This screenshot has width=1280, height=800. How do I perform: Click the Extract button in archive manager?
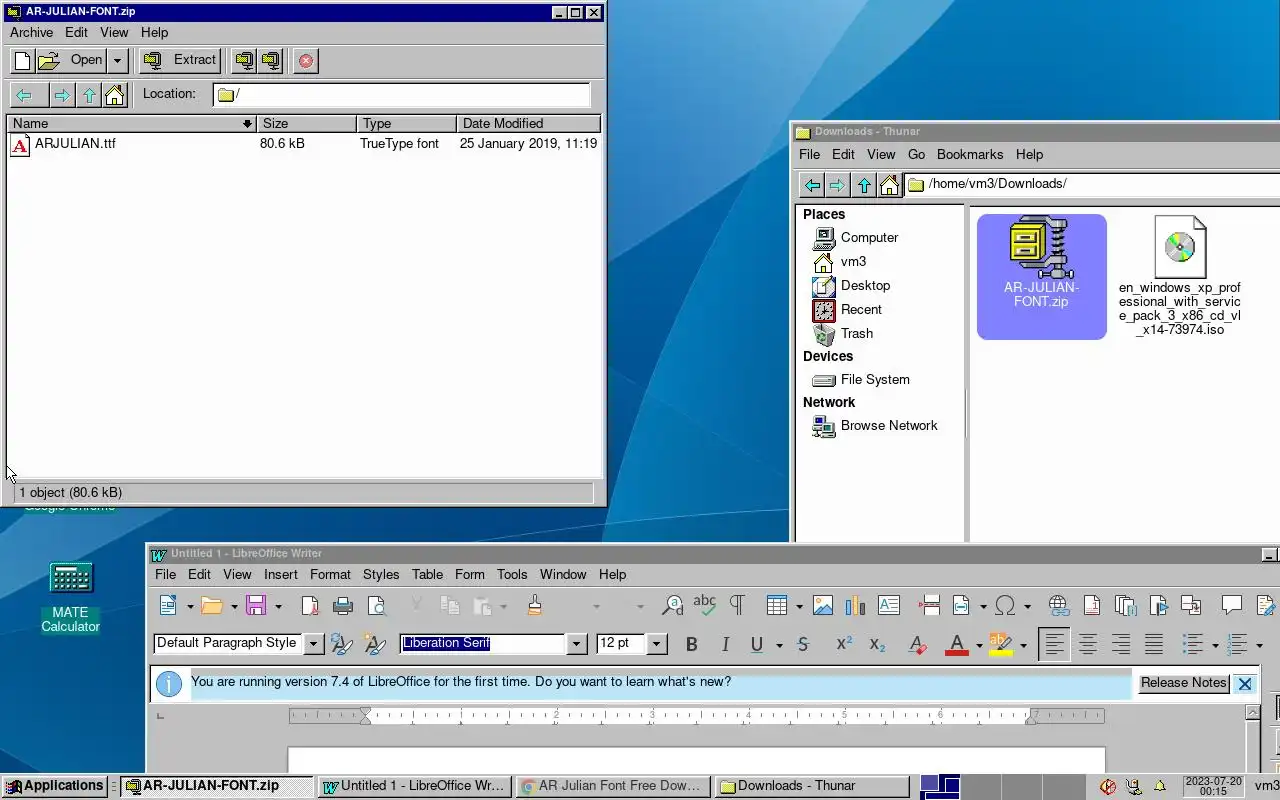[x=180, y=60]
